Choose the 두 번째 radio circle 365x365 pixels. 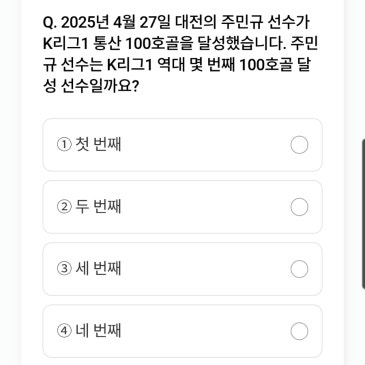[x=299, y=207]
